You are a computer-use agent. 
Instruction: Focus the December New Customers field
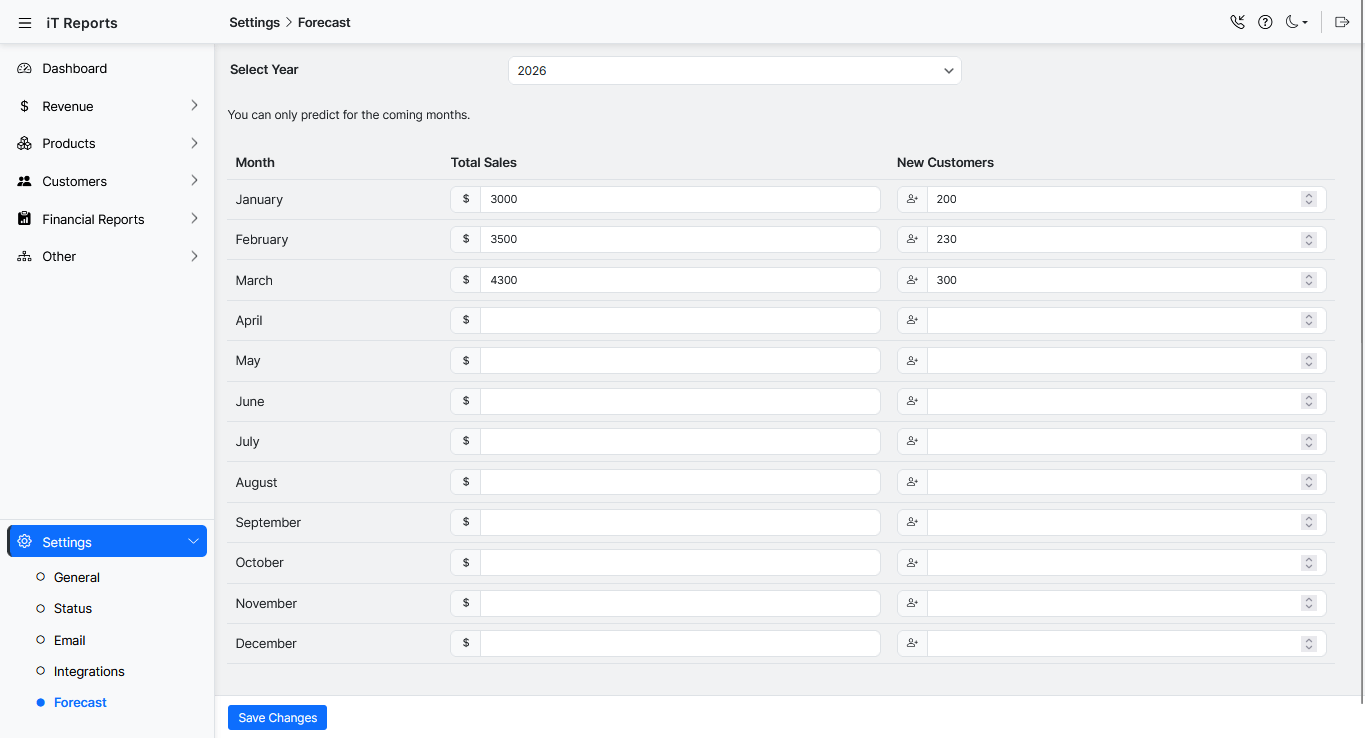1110,644
